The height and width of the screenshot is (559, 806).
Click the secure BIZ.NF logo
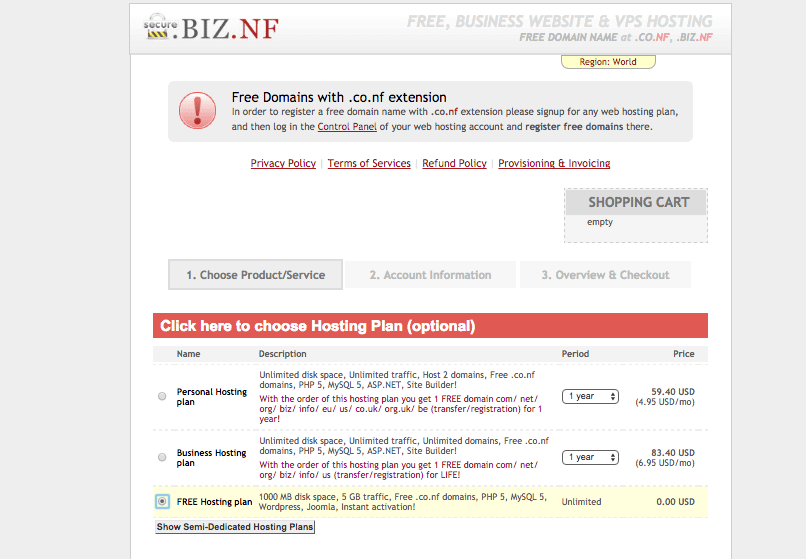(x=211, y=28)
